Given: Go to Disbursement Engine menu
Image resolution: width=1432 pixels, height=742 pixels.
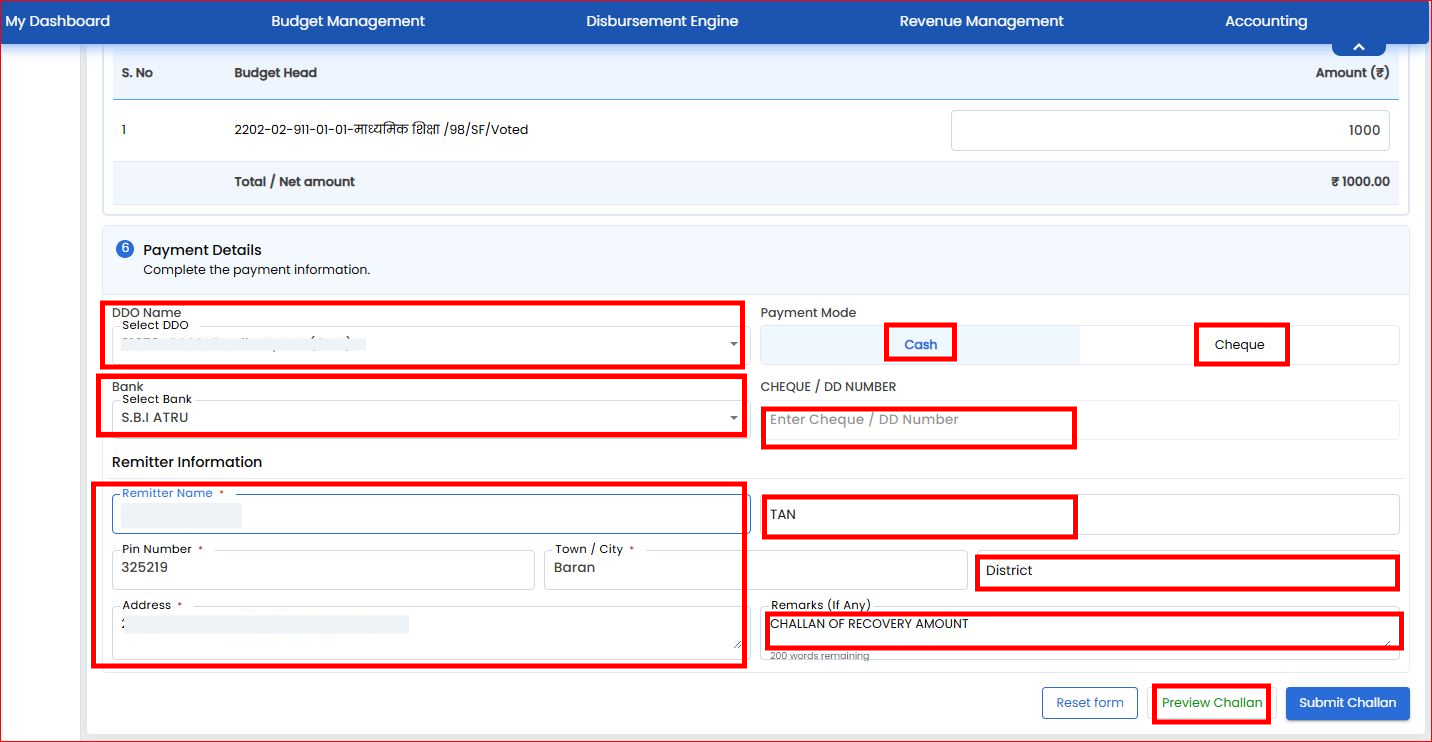Looking at the screenshot, I should pyautogui.click(x=662, y=21).
